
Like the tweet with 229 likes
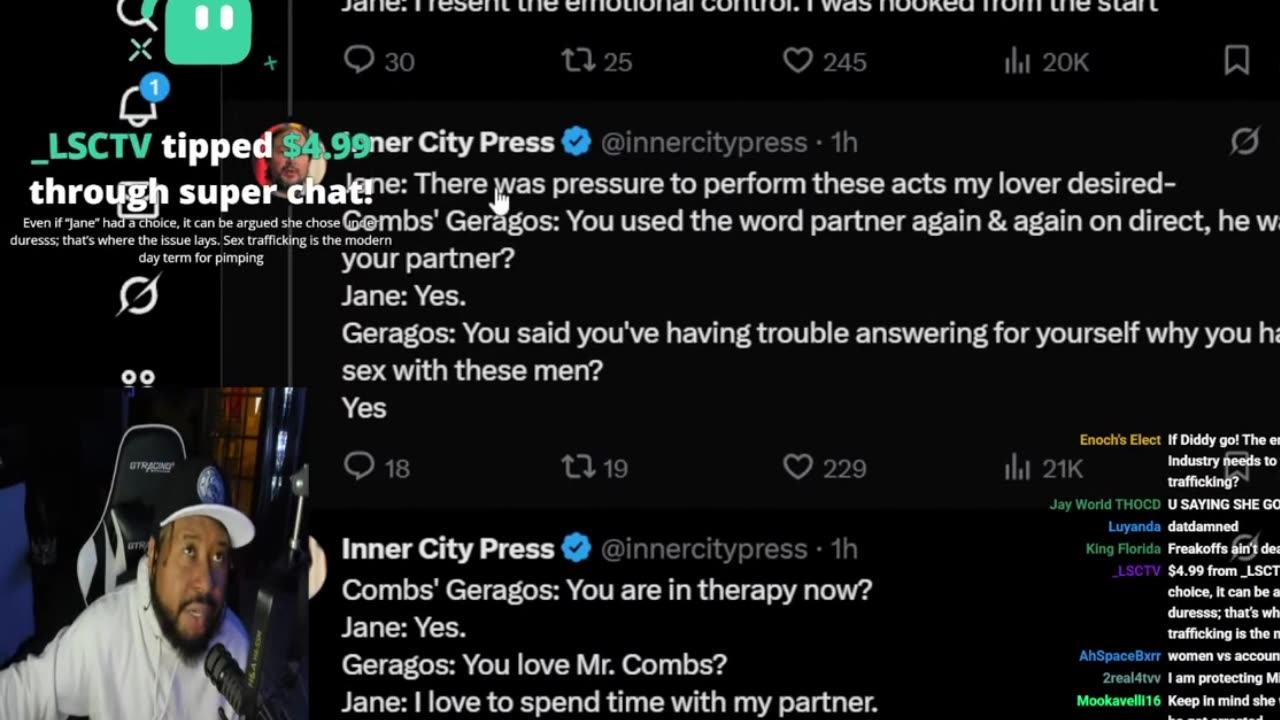[x=798, y=467]
